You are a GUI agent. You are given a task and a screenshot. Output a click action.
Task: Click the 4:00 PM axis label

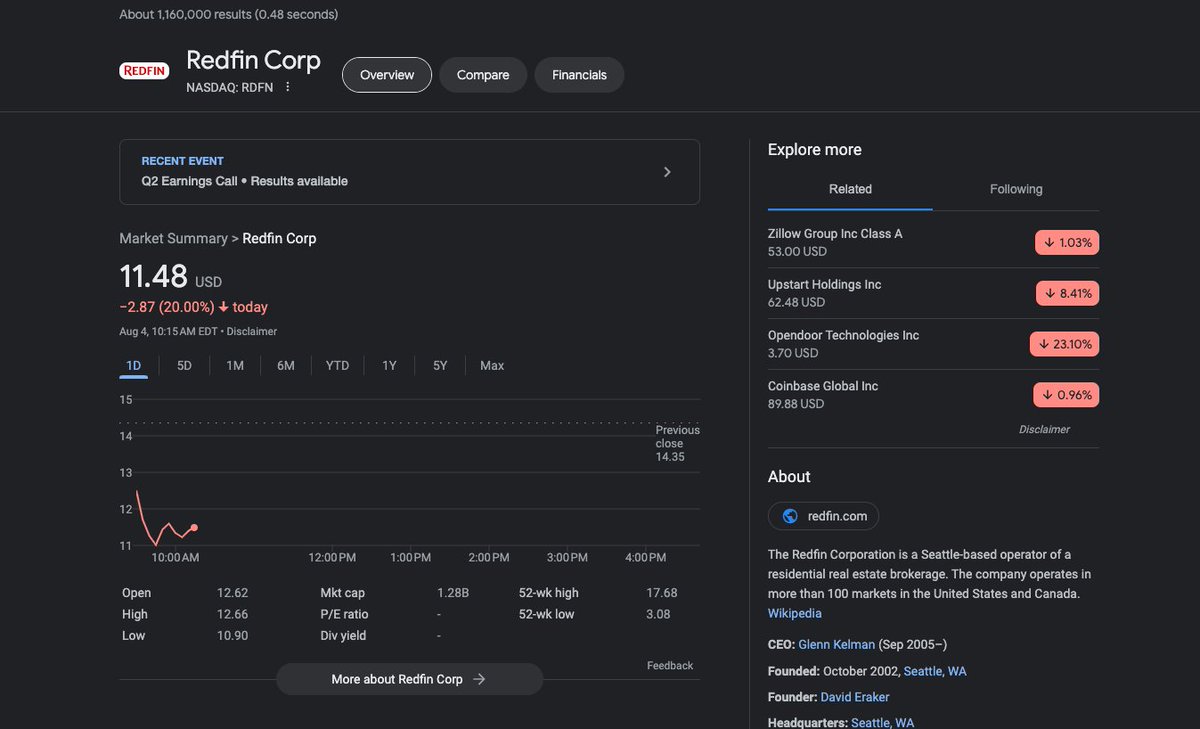point(645,557)
